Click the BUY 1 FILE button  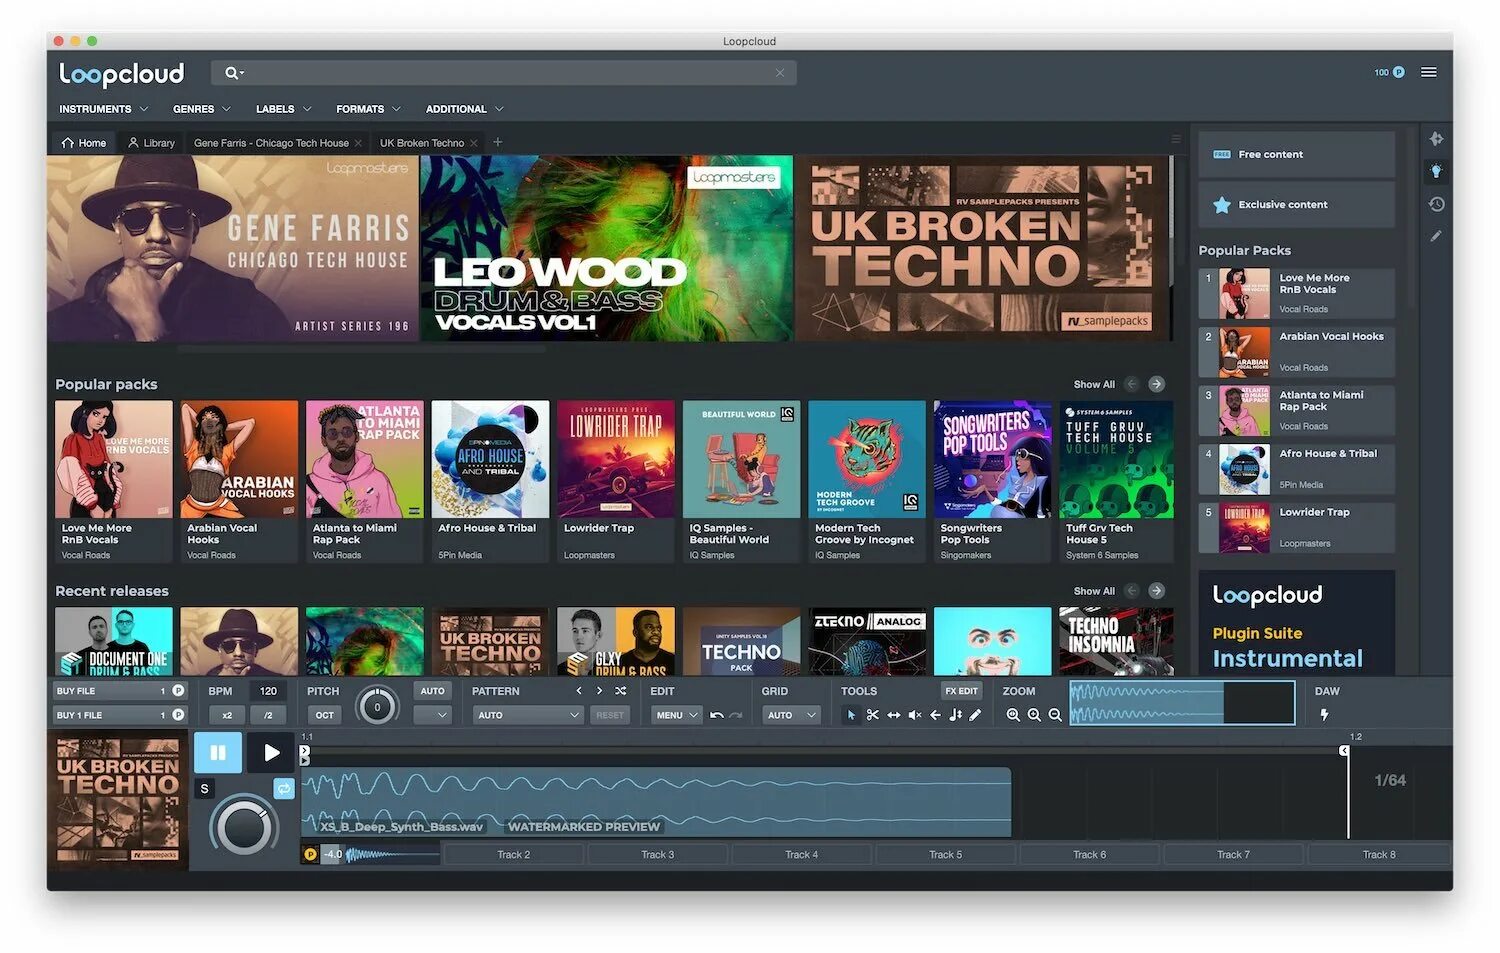[120, 715]
